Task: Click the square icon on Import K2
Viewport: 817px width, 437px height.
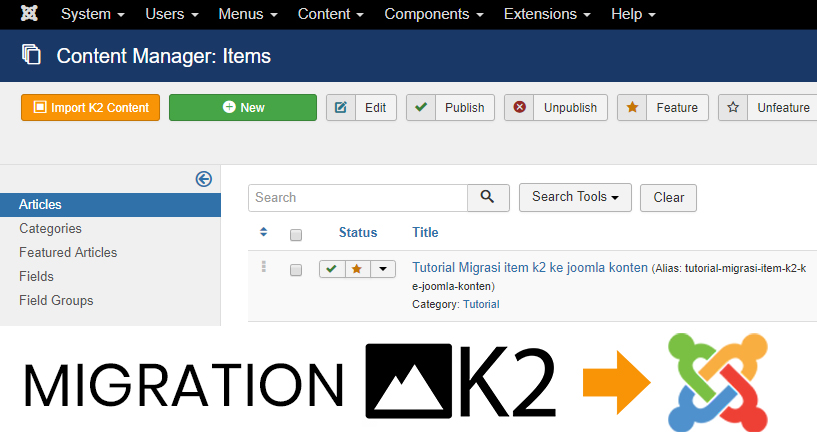Action: pyautogui.click(x=40, y=107)
